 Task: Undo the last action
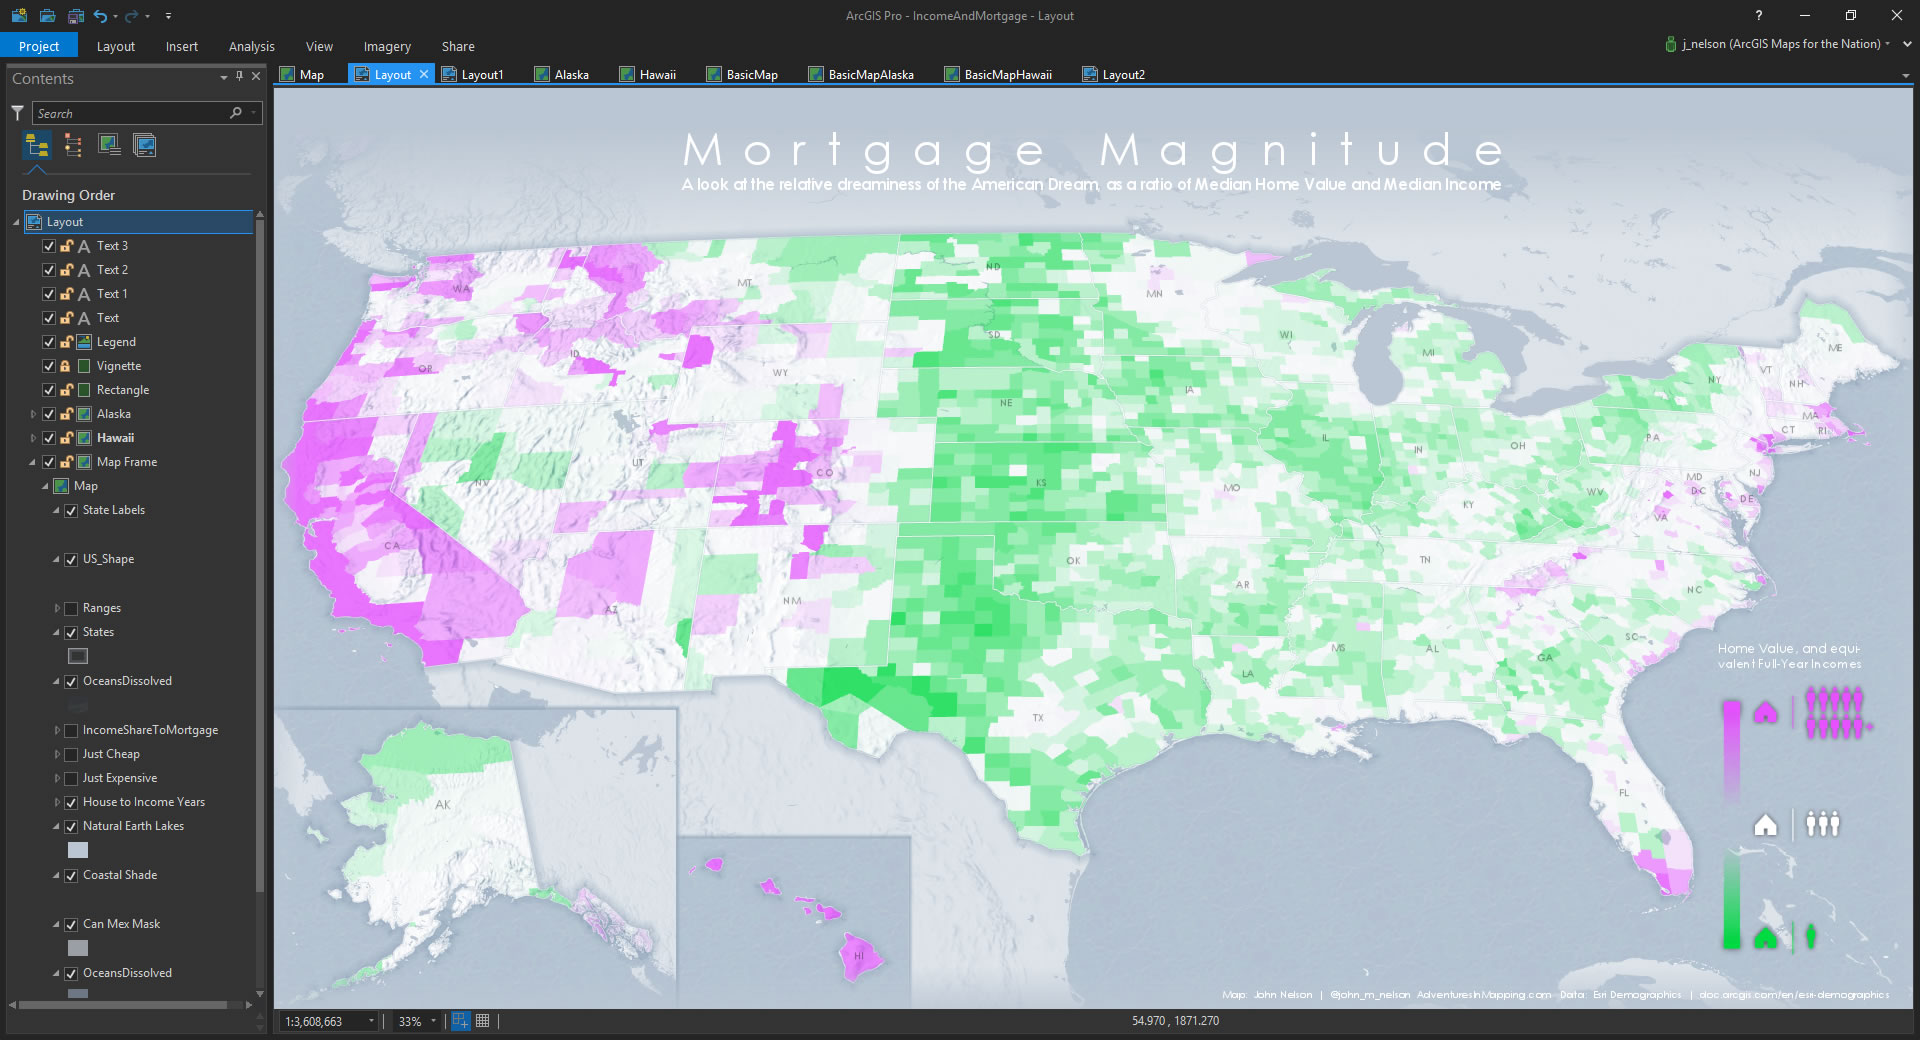click(100, 16)
